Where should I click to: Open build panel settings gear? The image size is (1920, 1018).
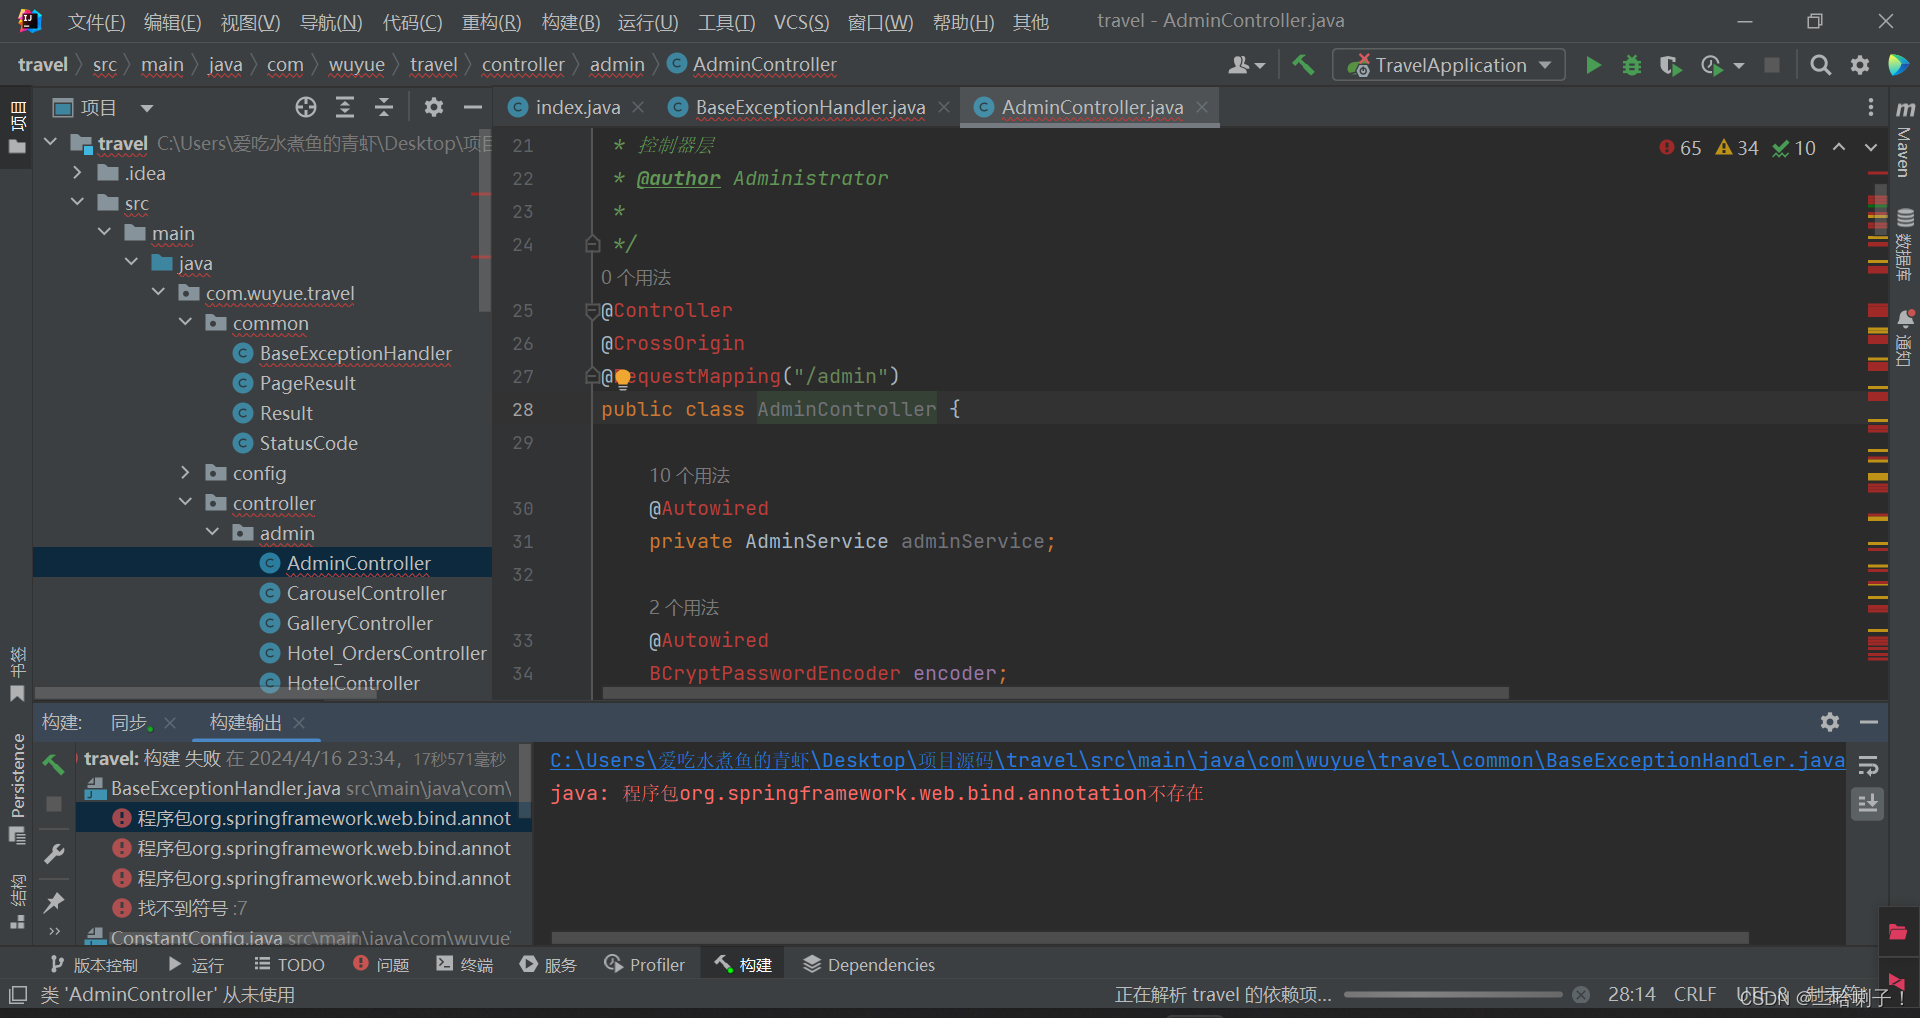click(x=1830, y=722)
